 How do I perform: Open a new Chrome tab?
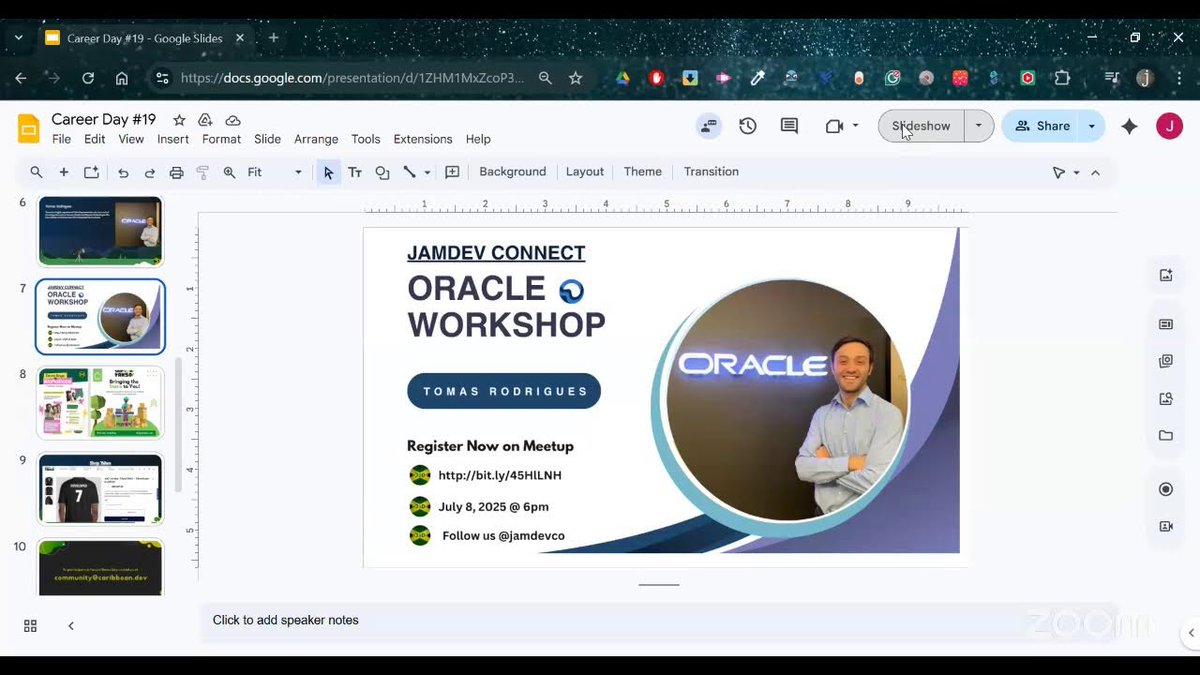point(273,38)
